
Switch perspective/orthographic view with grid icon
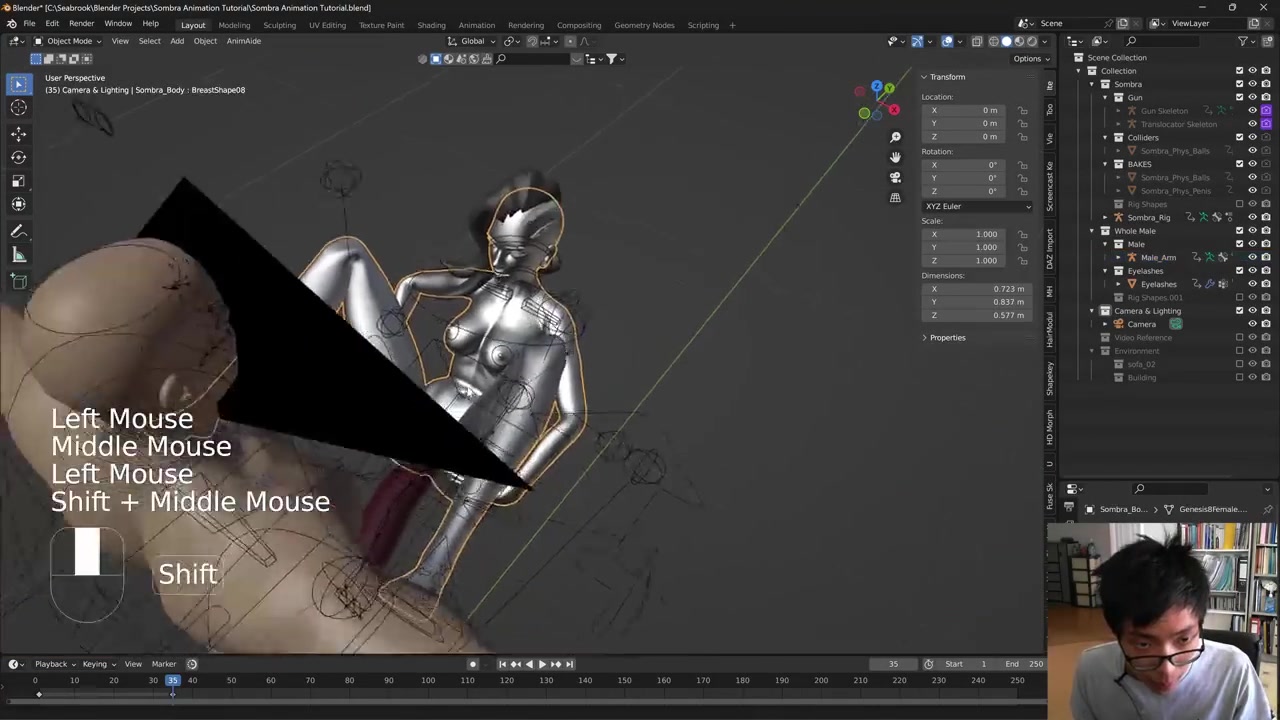pyautogui.click(x=895, y=198)
